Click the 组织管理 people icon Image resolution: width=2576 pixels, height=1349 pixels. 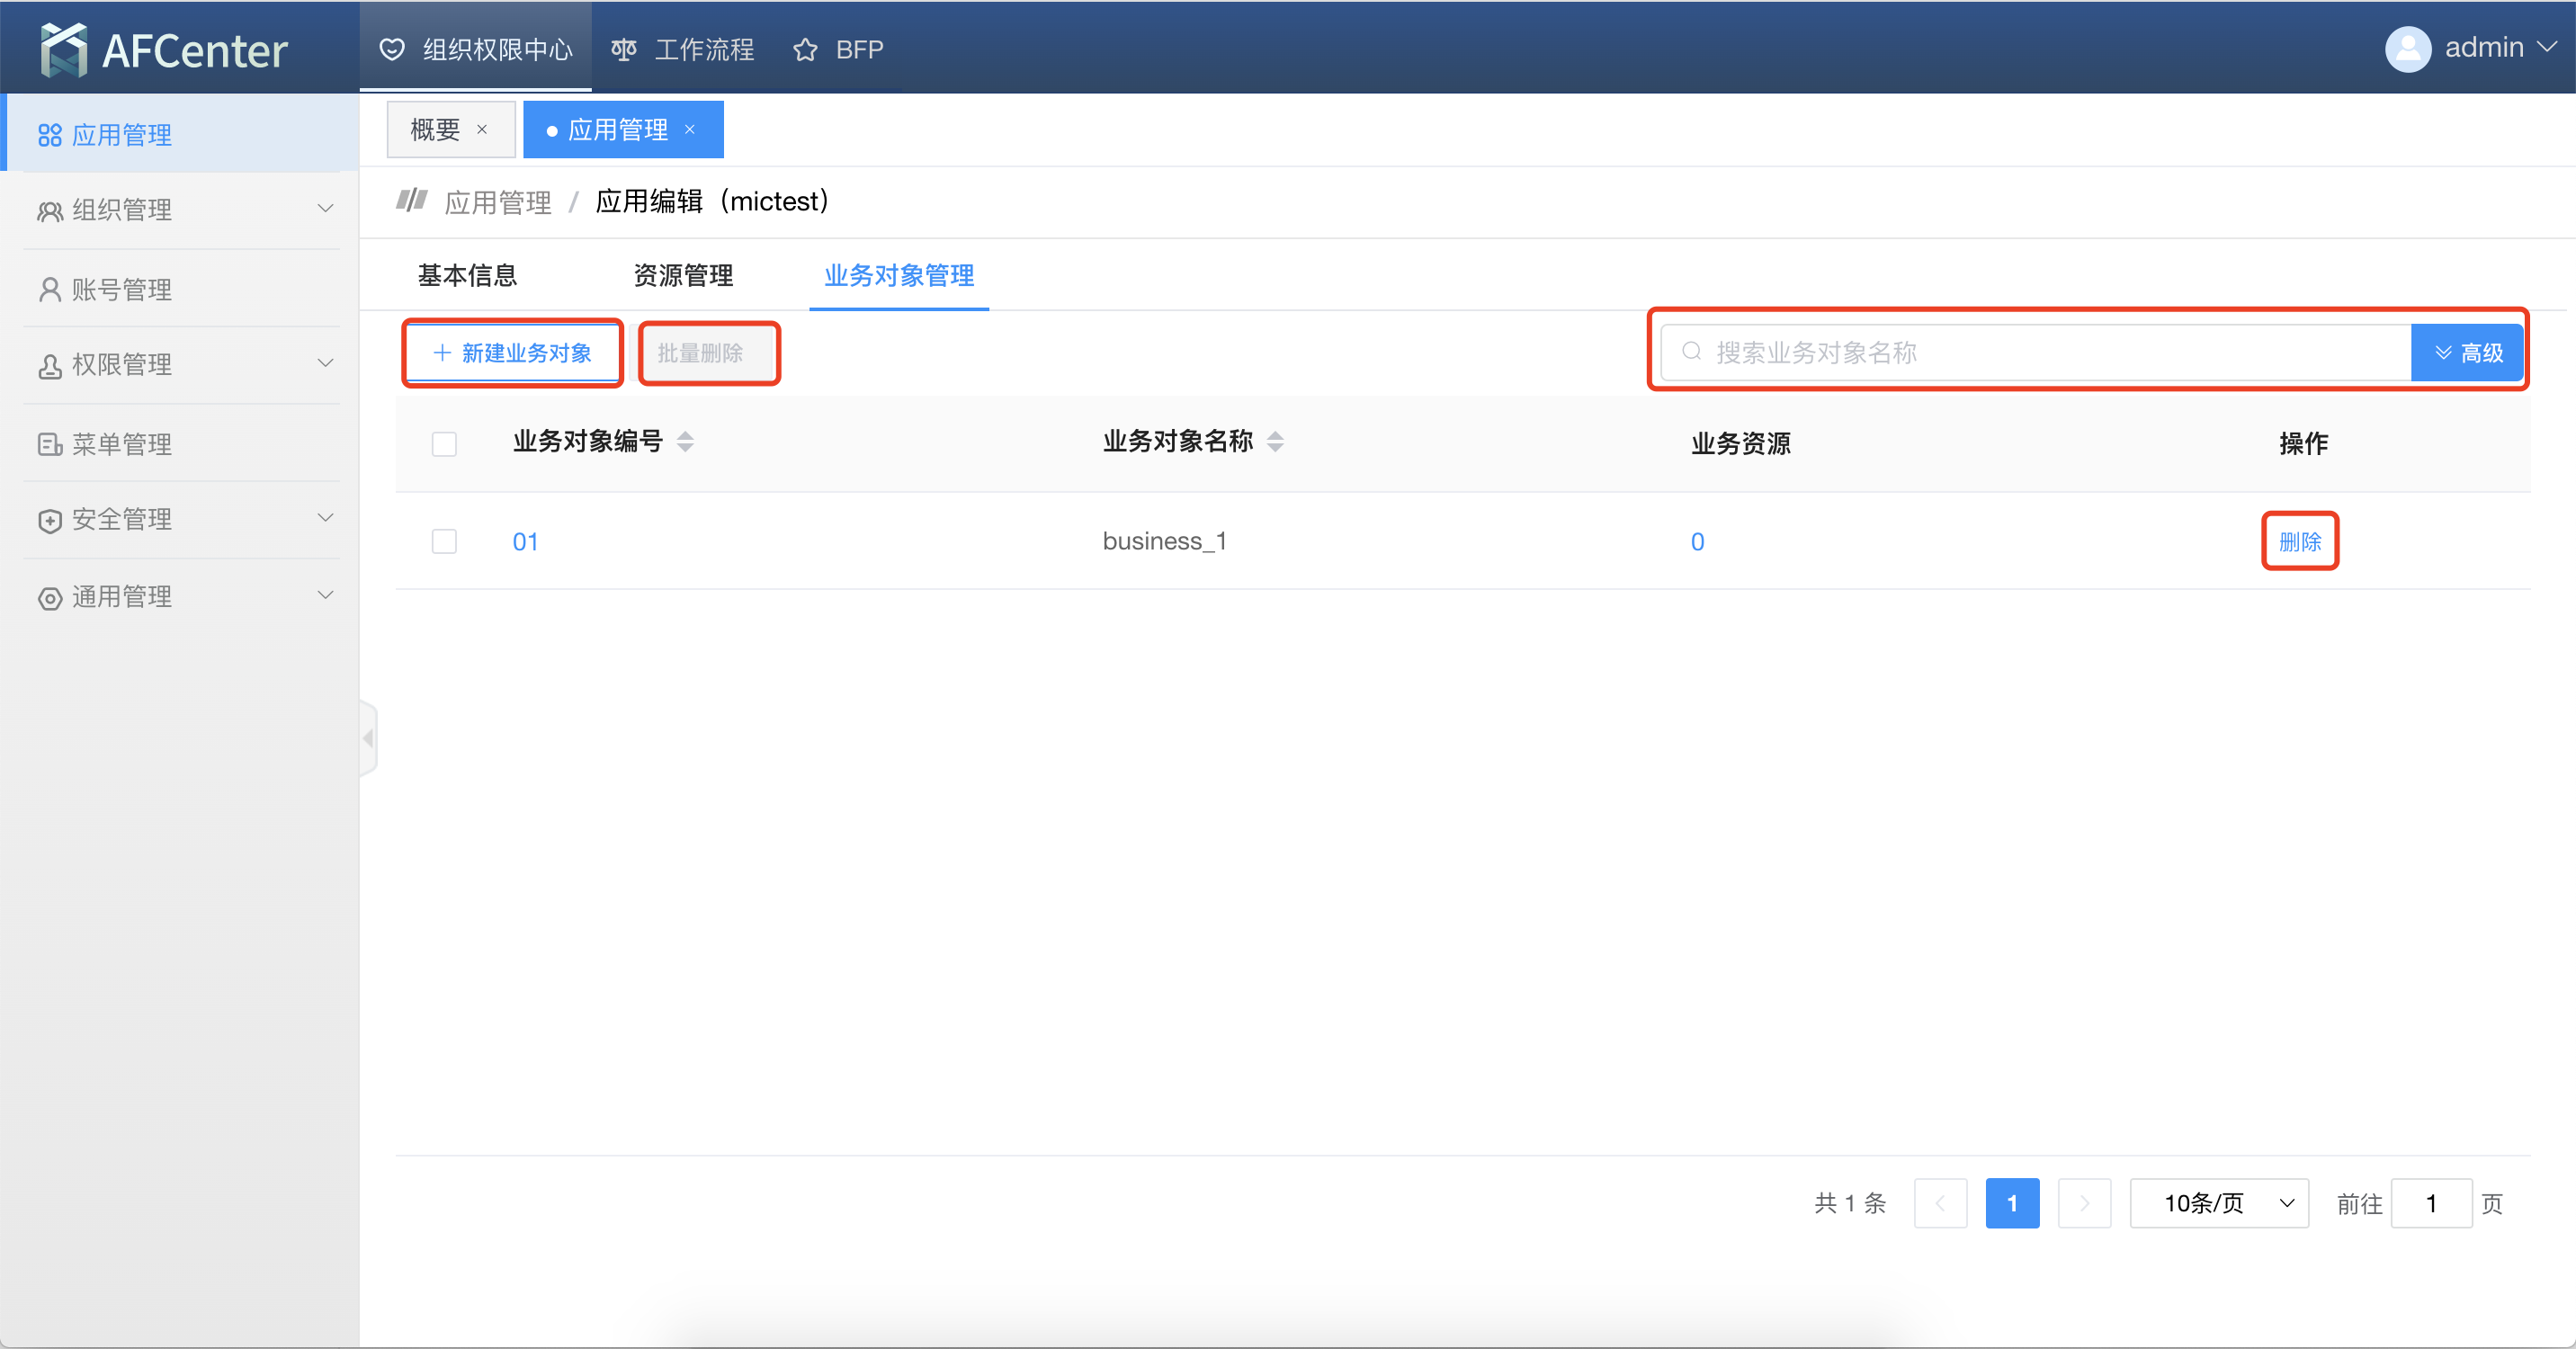(x=49, y=211)
